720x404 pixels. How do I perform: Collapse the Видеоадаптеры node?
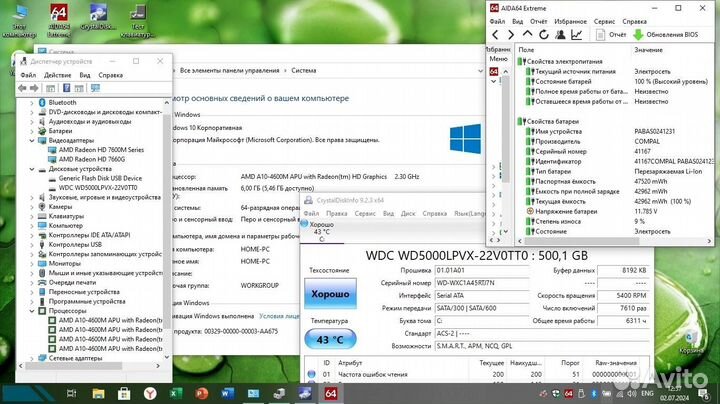tap(32, 140)
